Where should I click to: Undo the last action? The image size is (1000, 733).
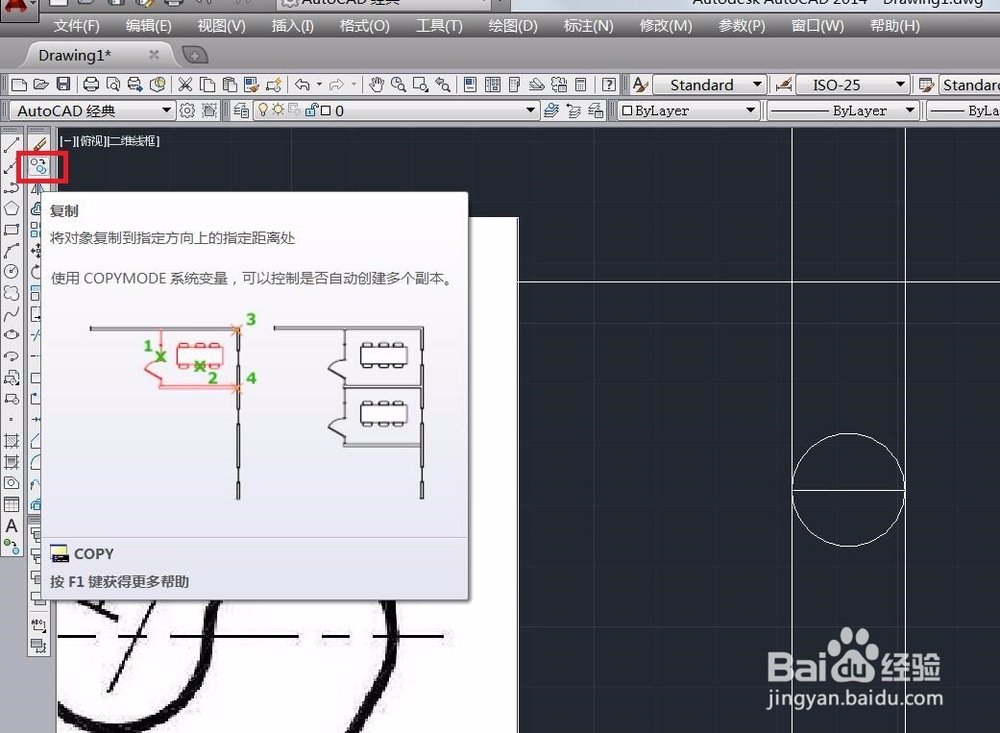click(x=302, y=84)
